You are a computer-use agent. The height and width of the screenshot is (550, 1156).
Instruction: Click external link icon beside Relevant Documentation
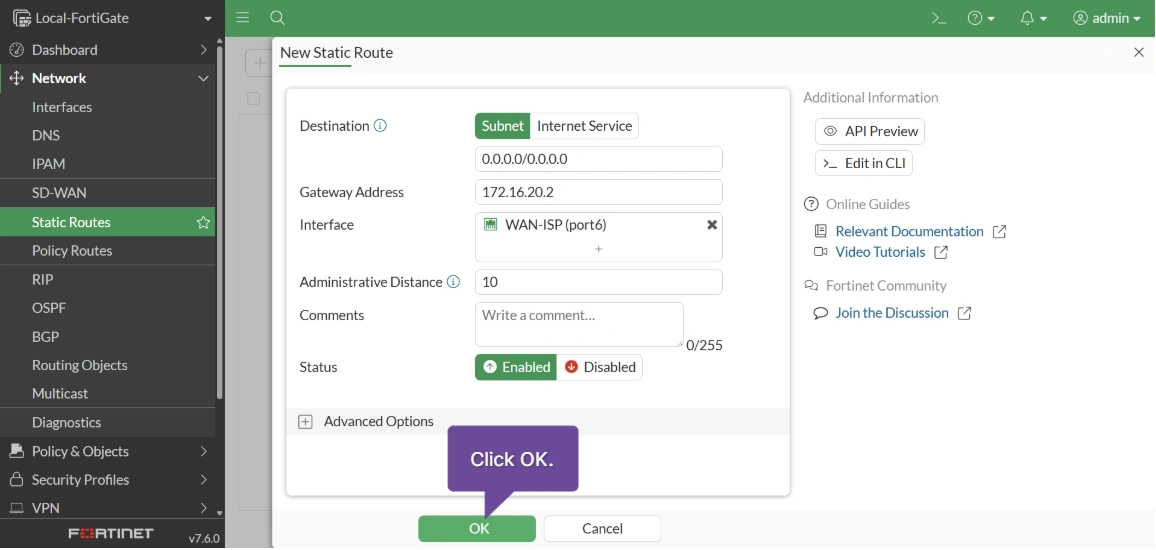click(x=999, y=232)
